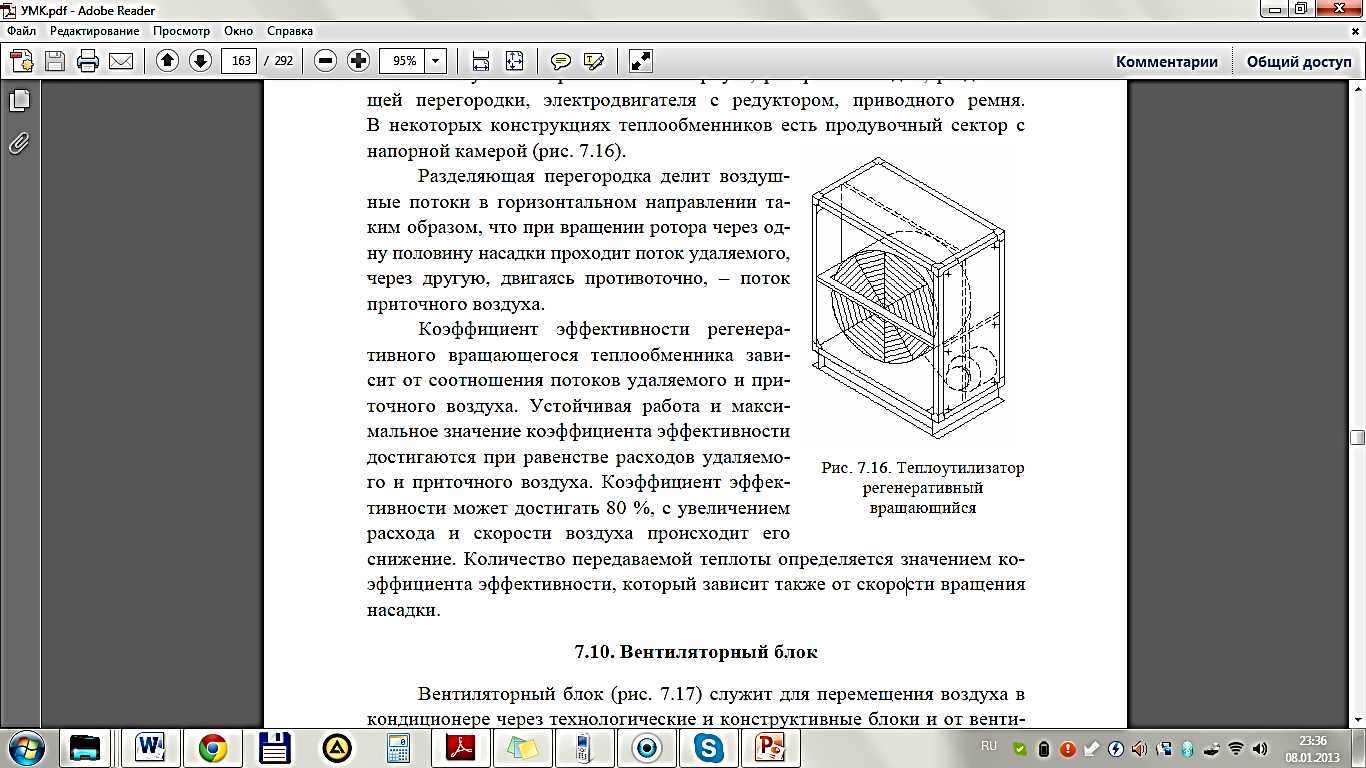
Task: Open the Комментарии pane
Action: coord(1167,61)
